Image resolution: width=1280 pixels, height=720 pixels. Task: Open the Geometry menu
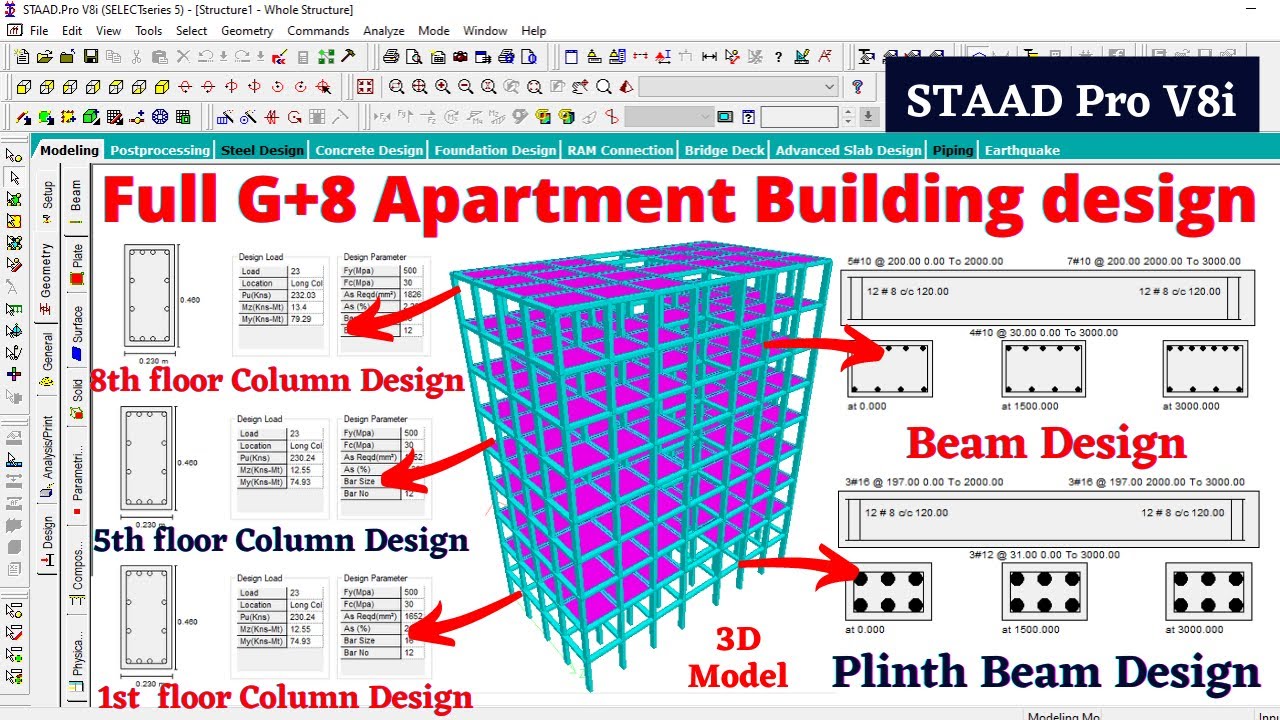coord(247,31)
